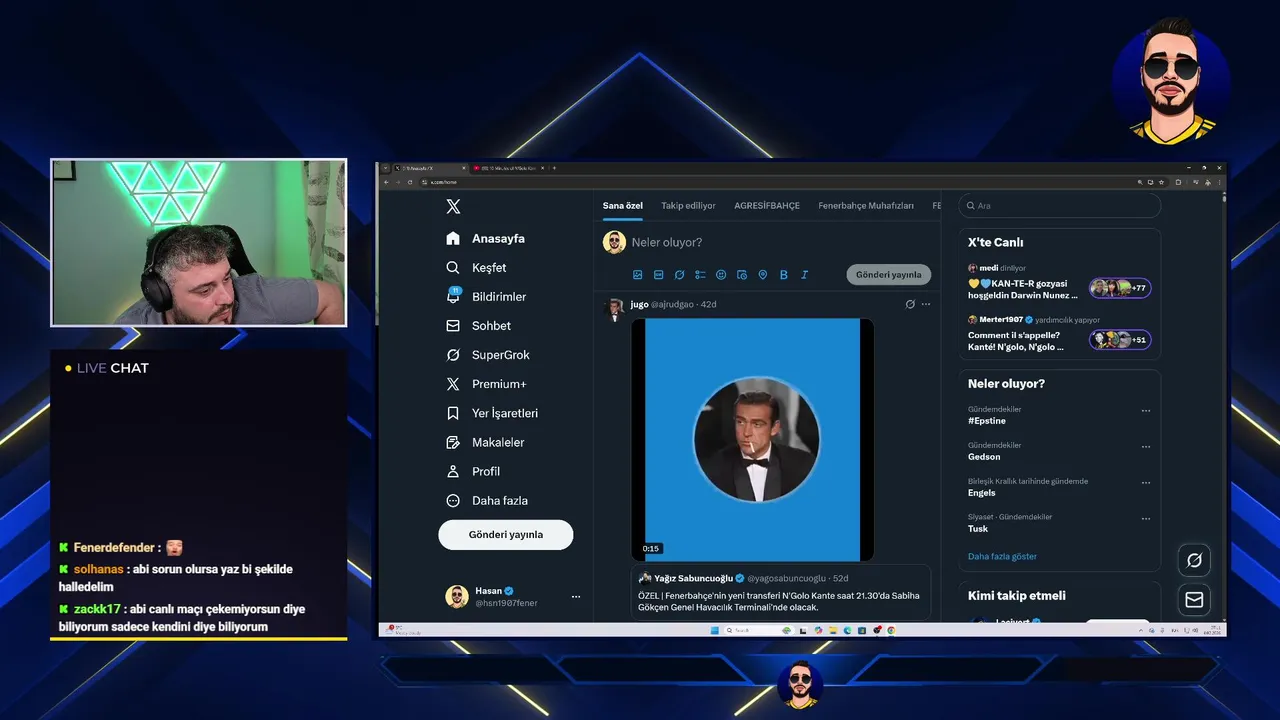The image size is (1280, 720).
Task: Toggle bold formatting in composer
Action: [x=784, y=275]
